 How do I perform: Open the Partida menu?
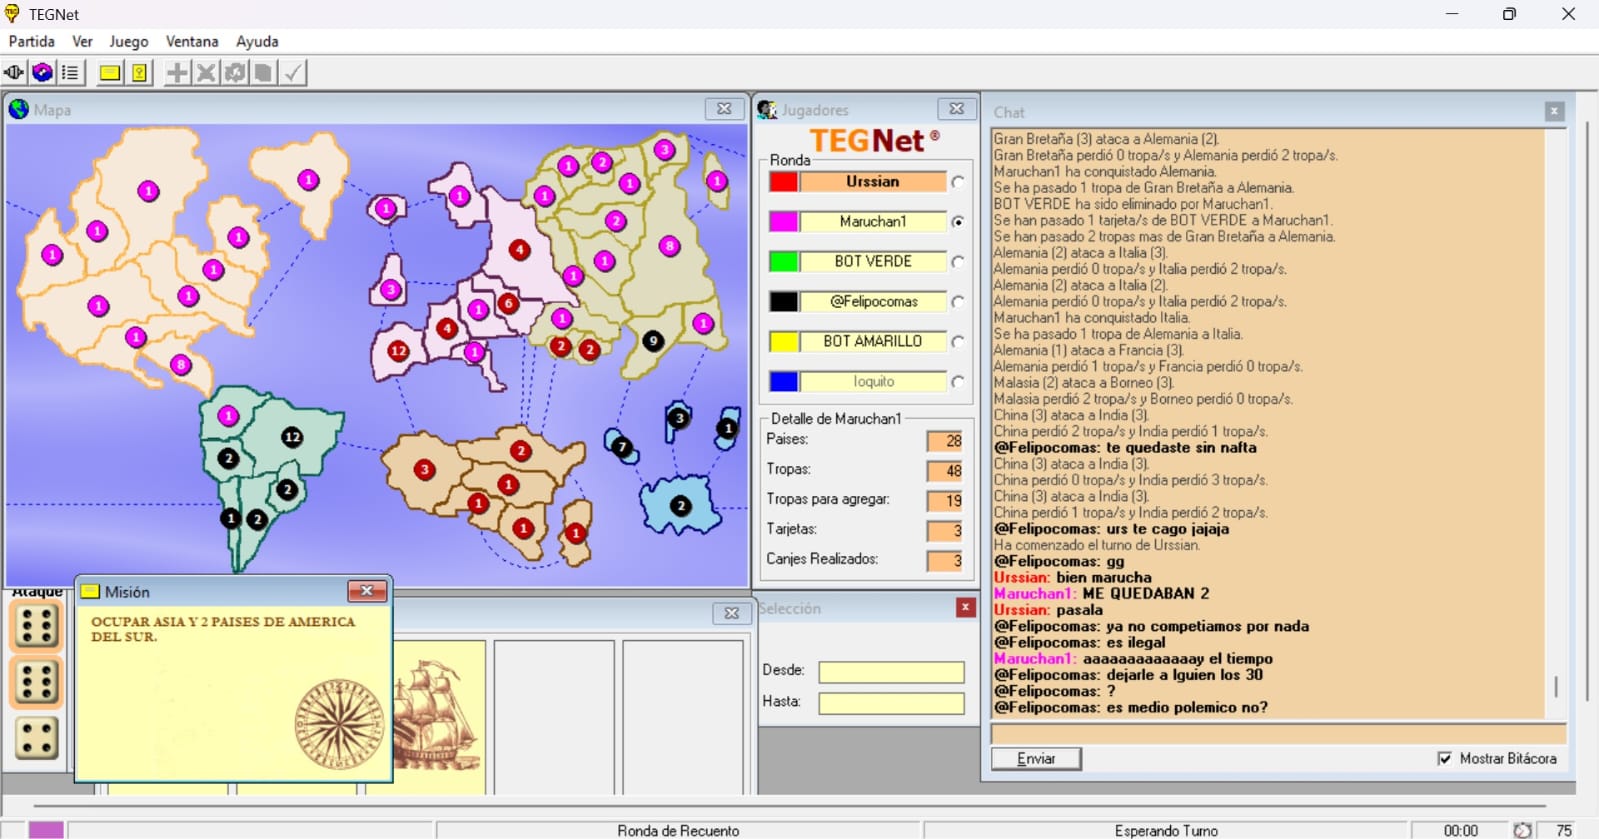tap(32, 41)
